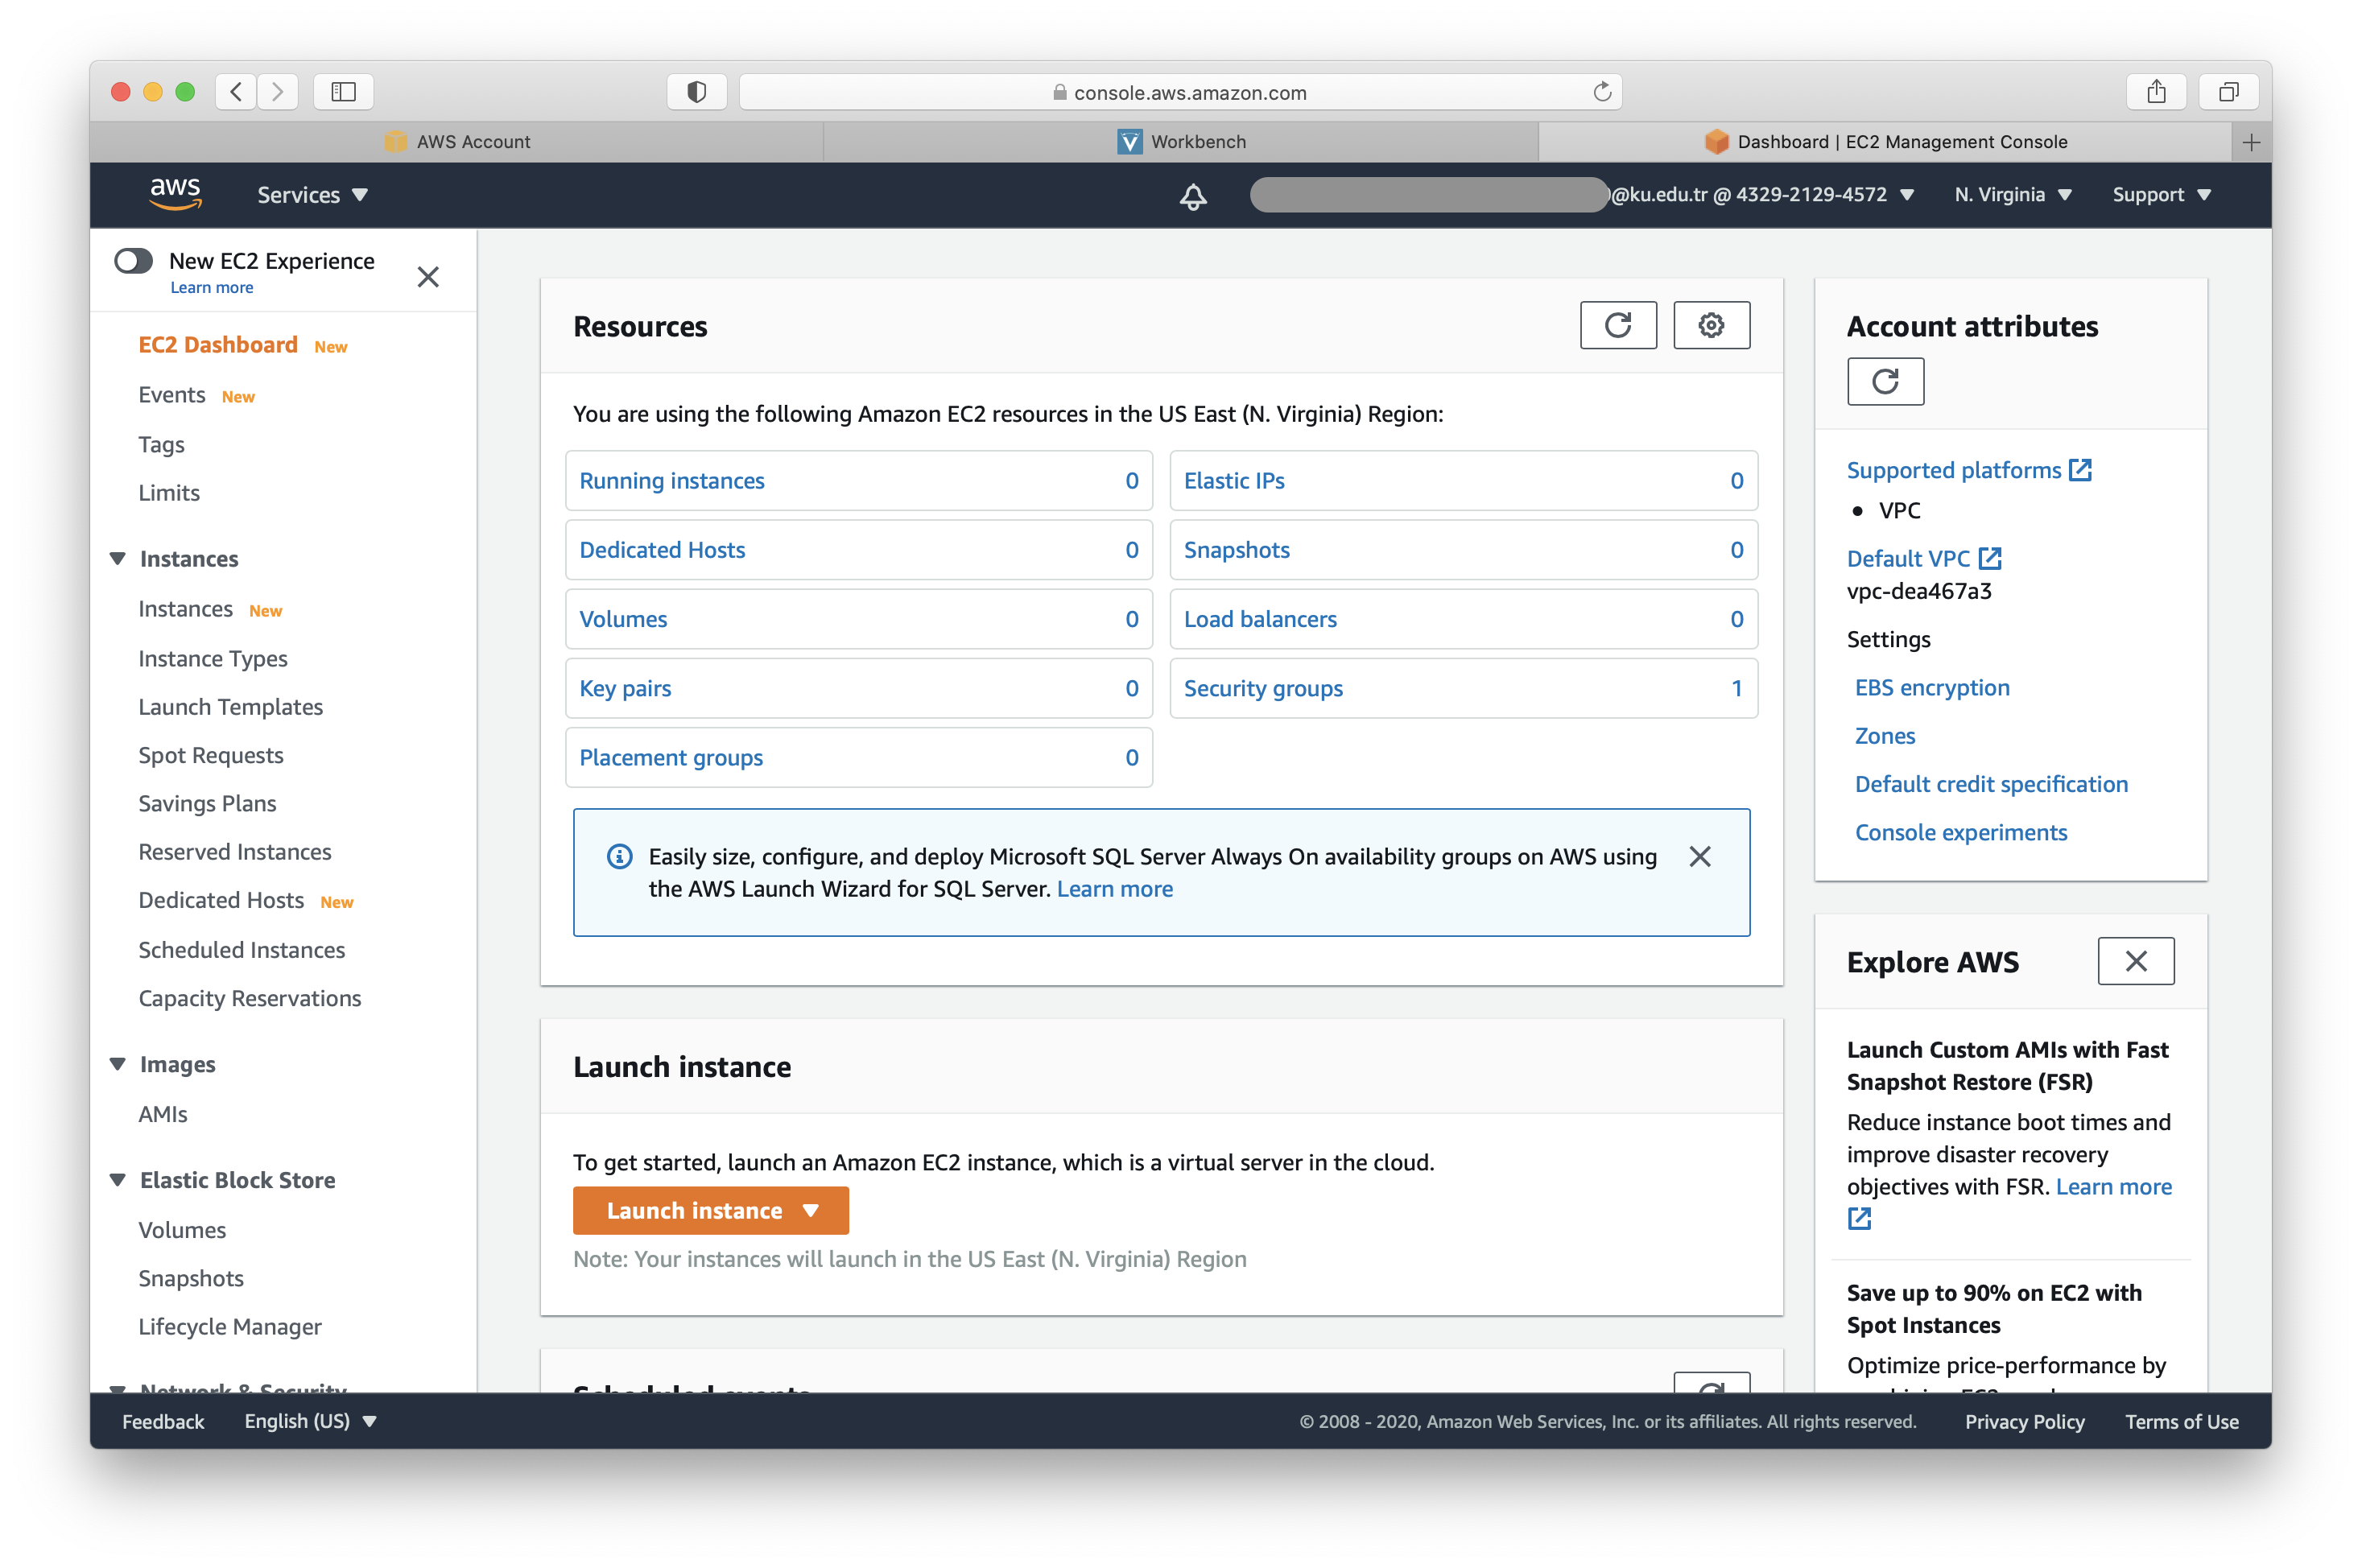Refresh the Resources panel
2362x1568 pixels.
click(x=1618, y=325)
